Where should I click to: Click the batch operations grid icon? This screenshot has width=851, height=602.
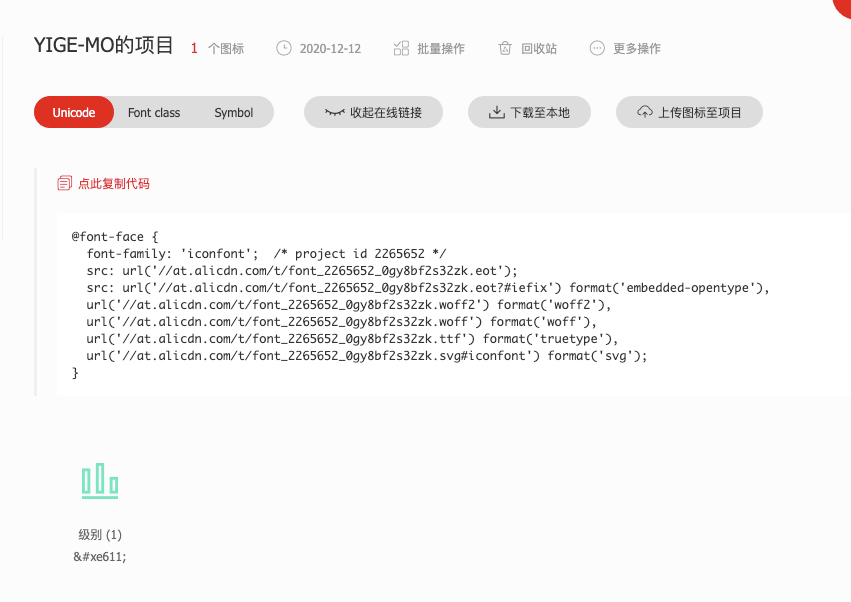pos(401,48)
